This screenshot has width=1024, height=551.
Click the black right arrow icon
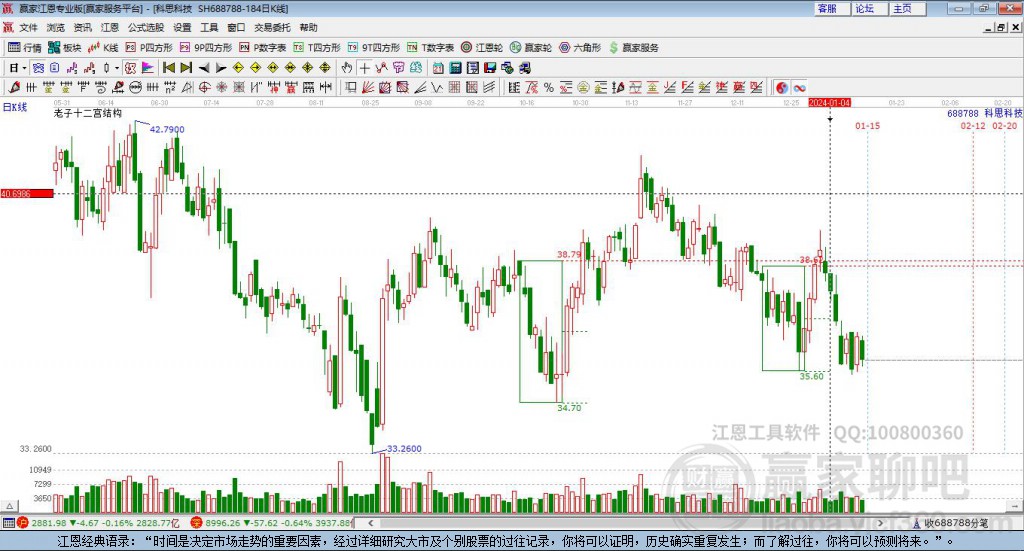coord(221,68)
